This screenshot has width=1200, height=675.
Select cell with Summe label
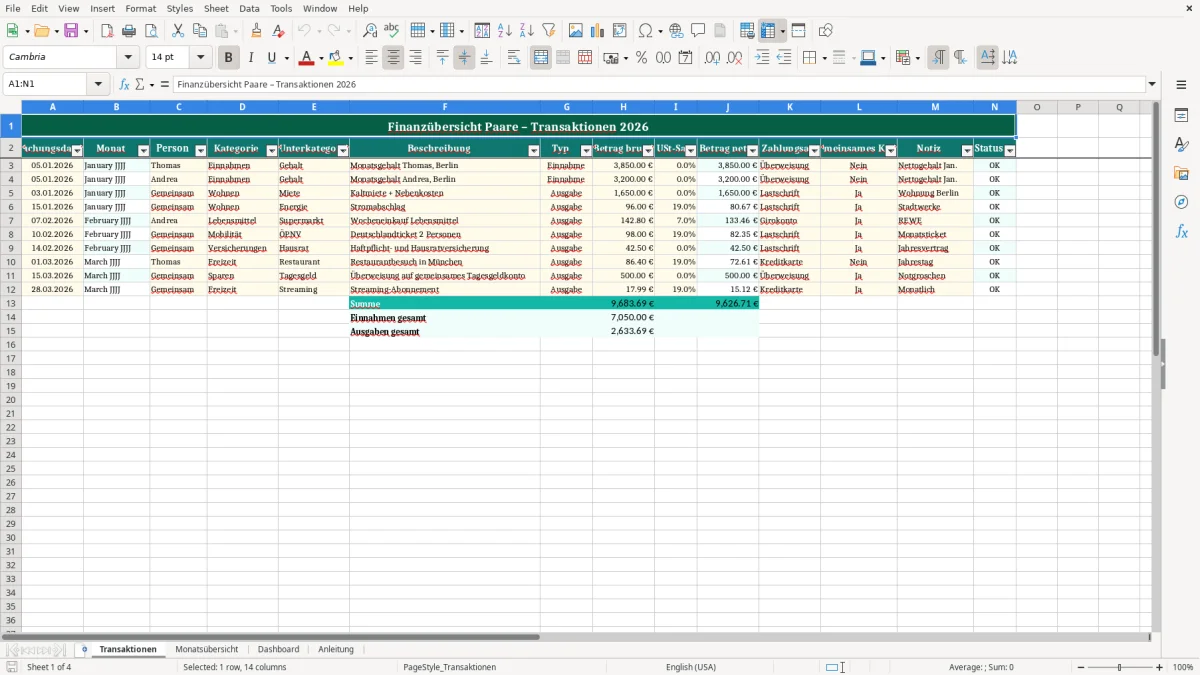click(x=445, y=303)
